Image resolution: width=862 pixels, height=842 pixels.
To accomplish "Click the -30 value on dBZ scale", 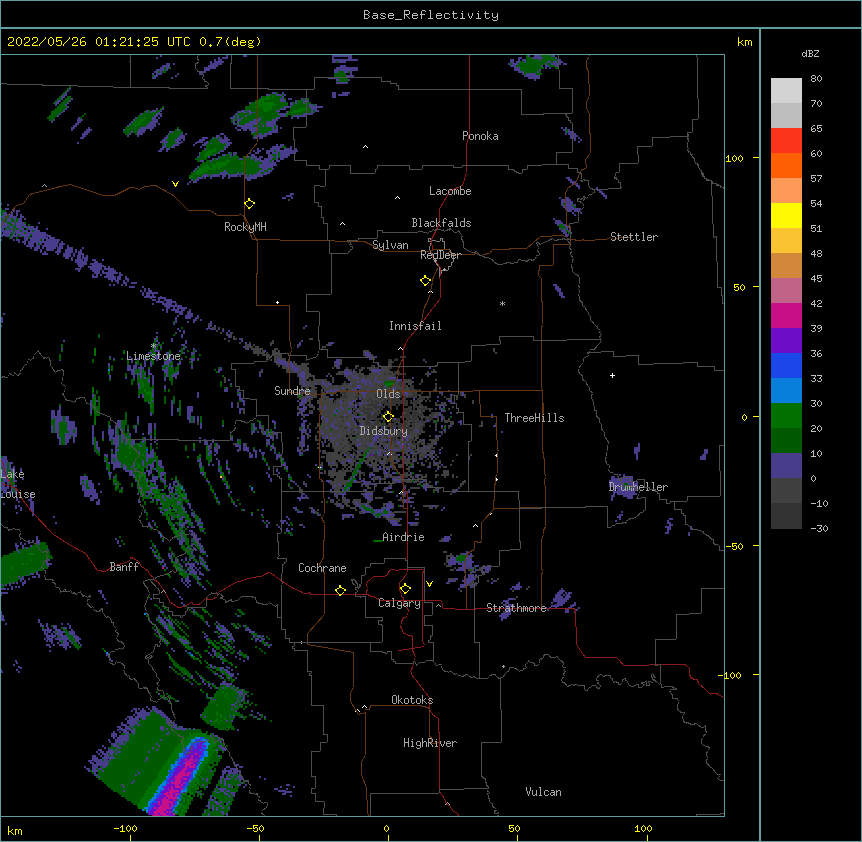I will pyautogui.click(x=819, y=528).
